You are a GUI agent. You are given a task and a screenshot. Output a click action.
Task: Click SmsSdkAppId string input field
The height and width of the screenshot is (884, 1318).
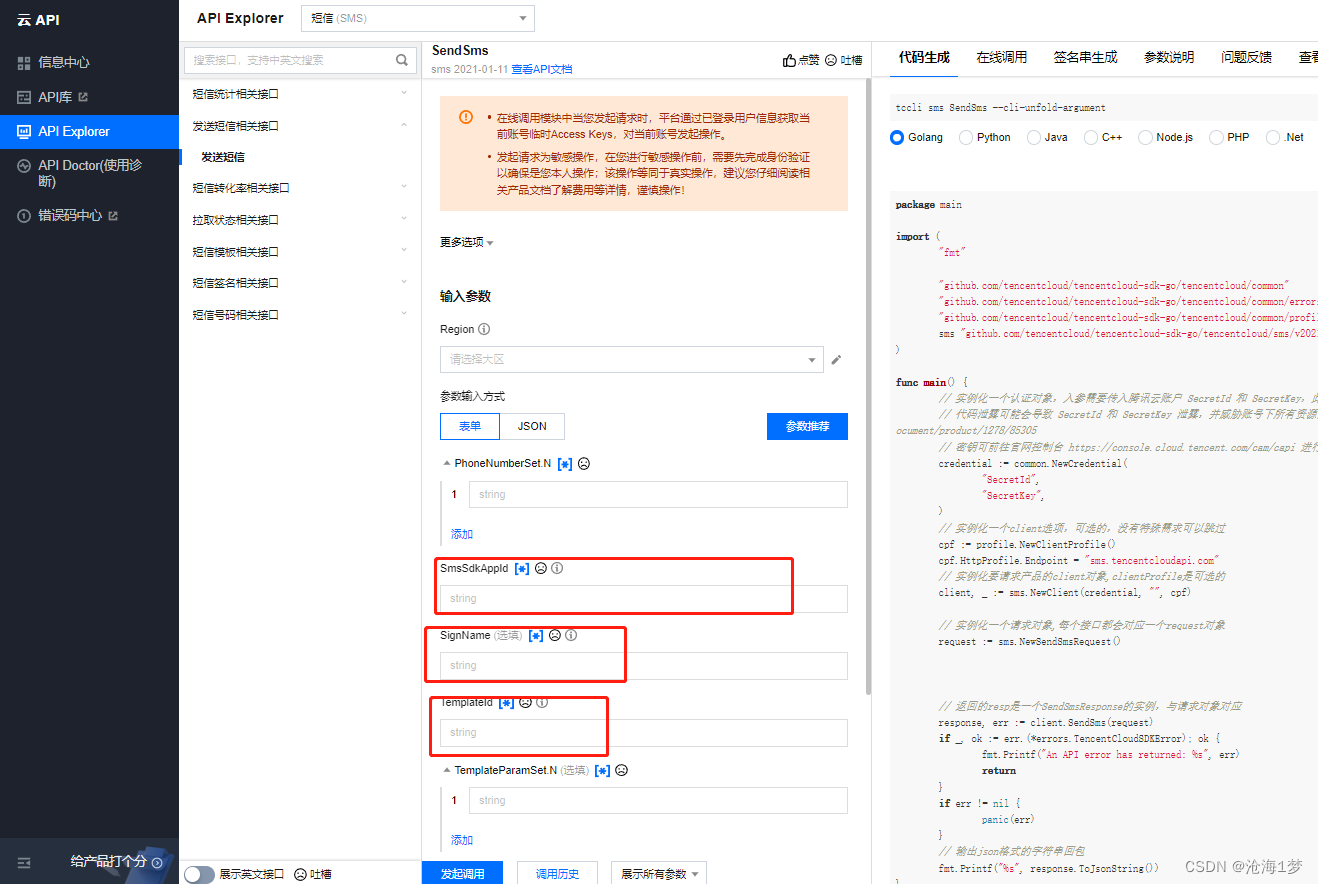click(644, 598)
